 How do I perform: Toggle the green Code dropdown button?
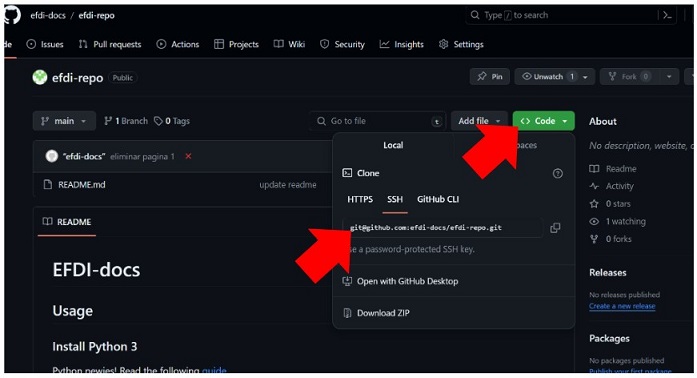tap(544, 121)
